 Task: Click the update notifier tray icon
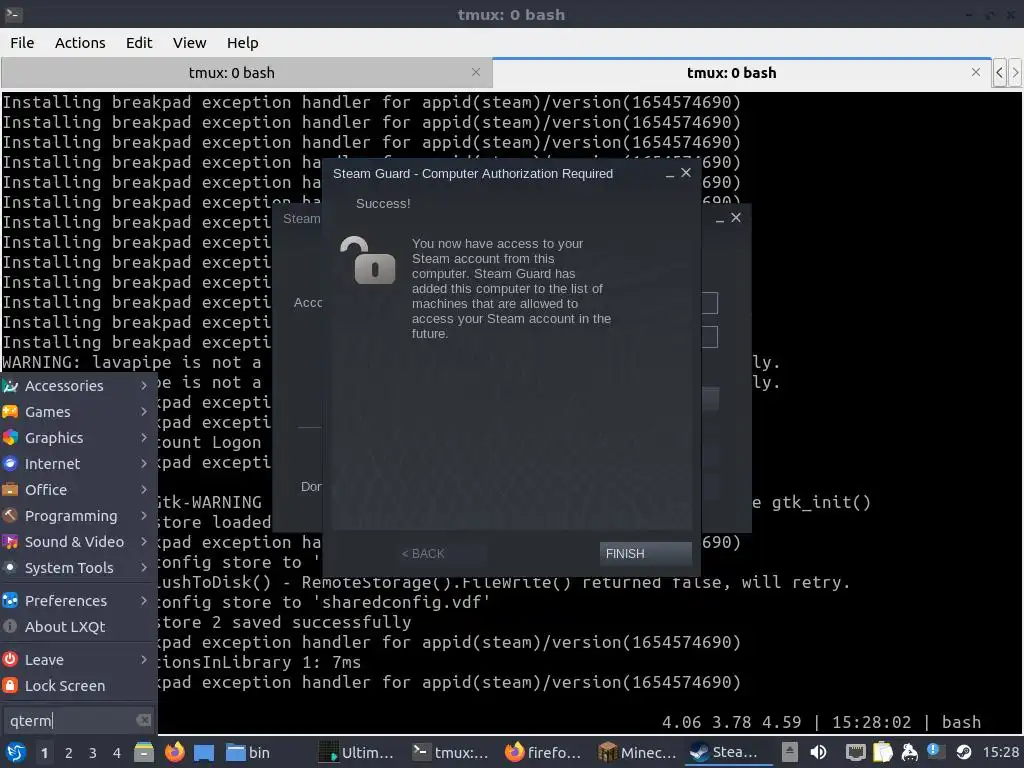[936, 752]
